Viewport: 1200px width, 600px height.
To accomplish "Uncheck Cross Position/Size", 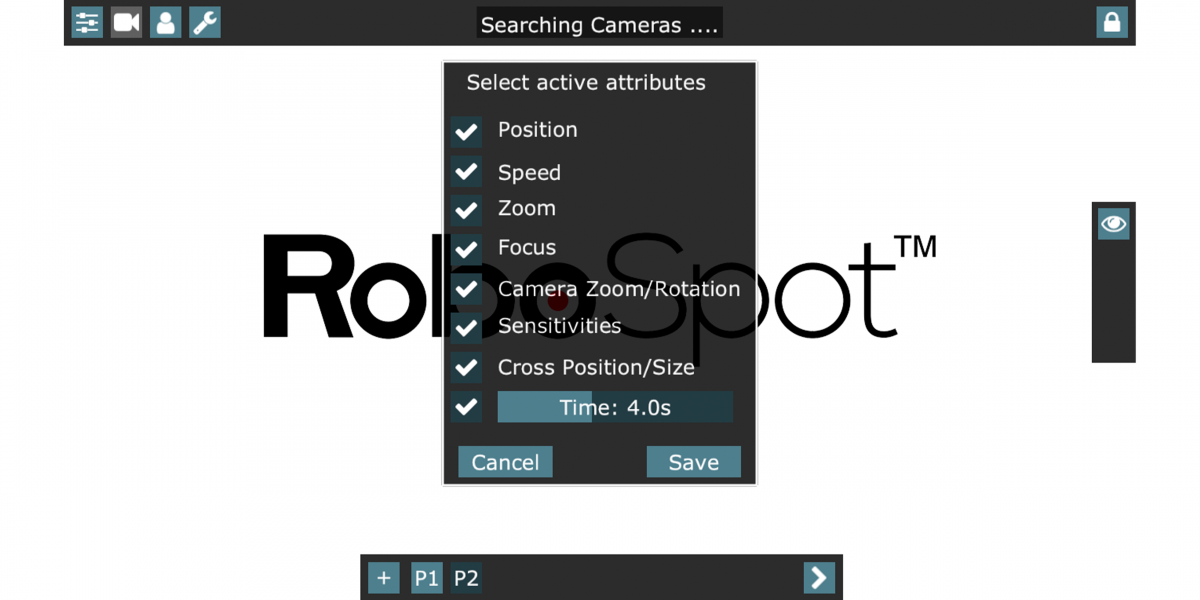I will coord(466,367).
